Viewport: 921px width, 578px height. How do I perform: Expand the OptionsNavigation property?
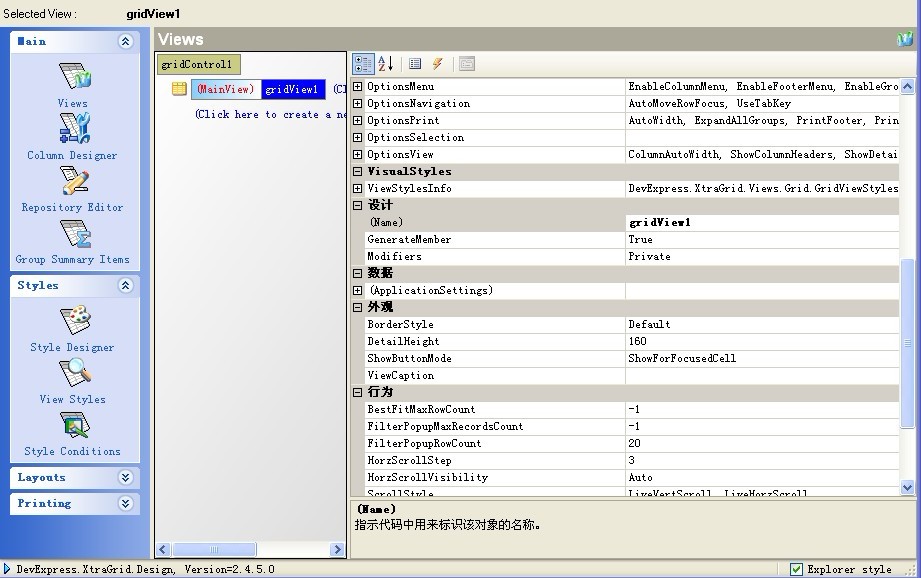(x=357, y=103)
